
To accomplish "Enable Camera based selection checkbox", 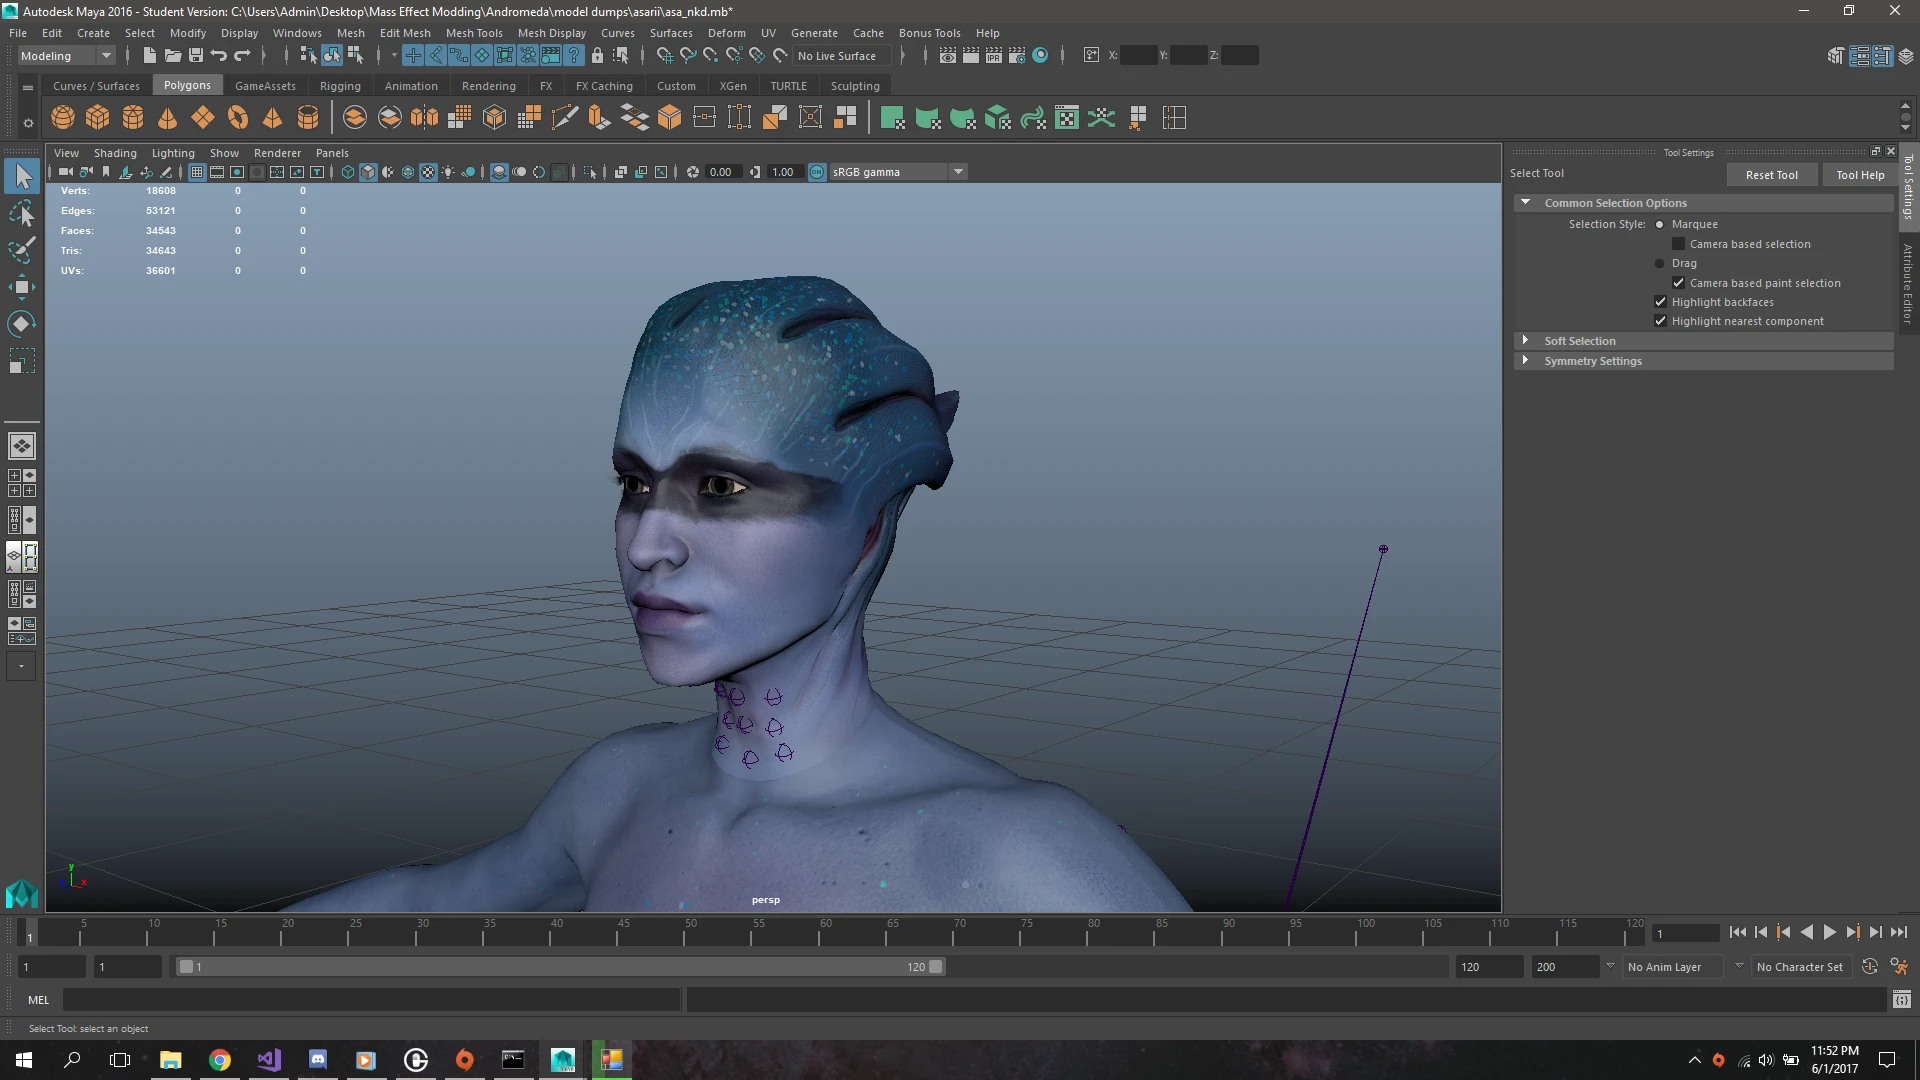I will pyautogui.click(x=1679, y=244).
